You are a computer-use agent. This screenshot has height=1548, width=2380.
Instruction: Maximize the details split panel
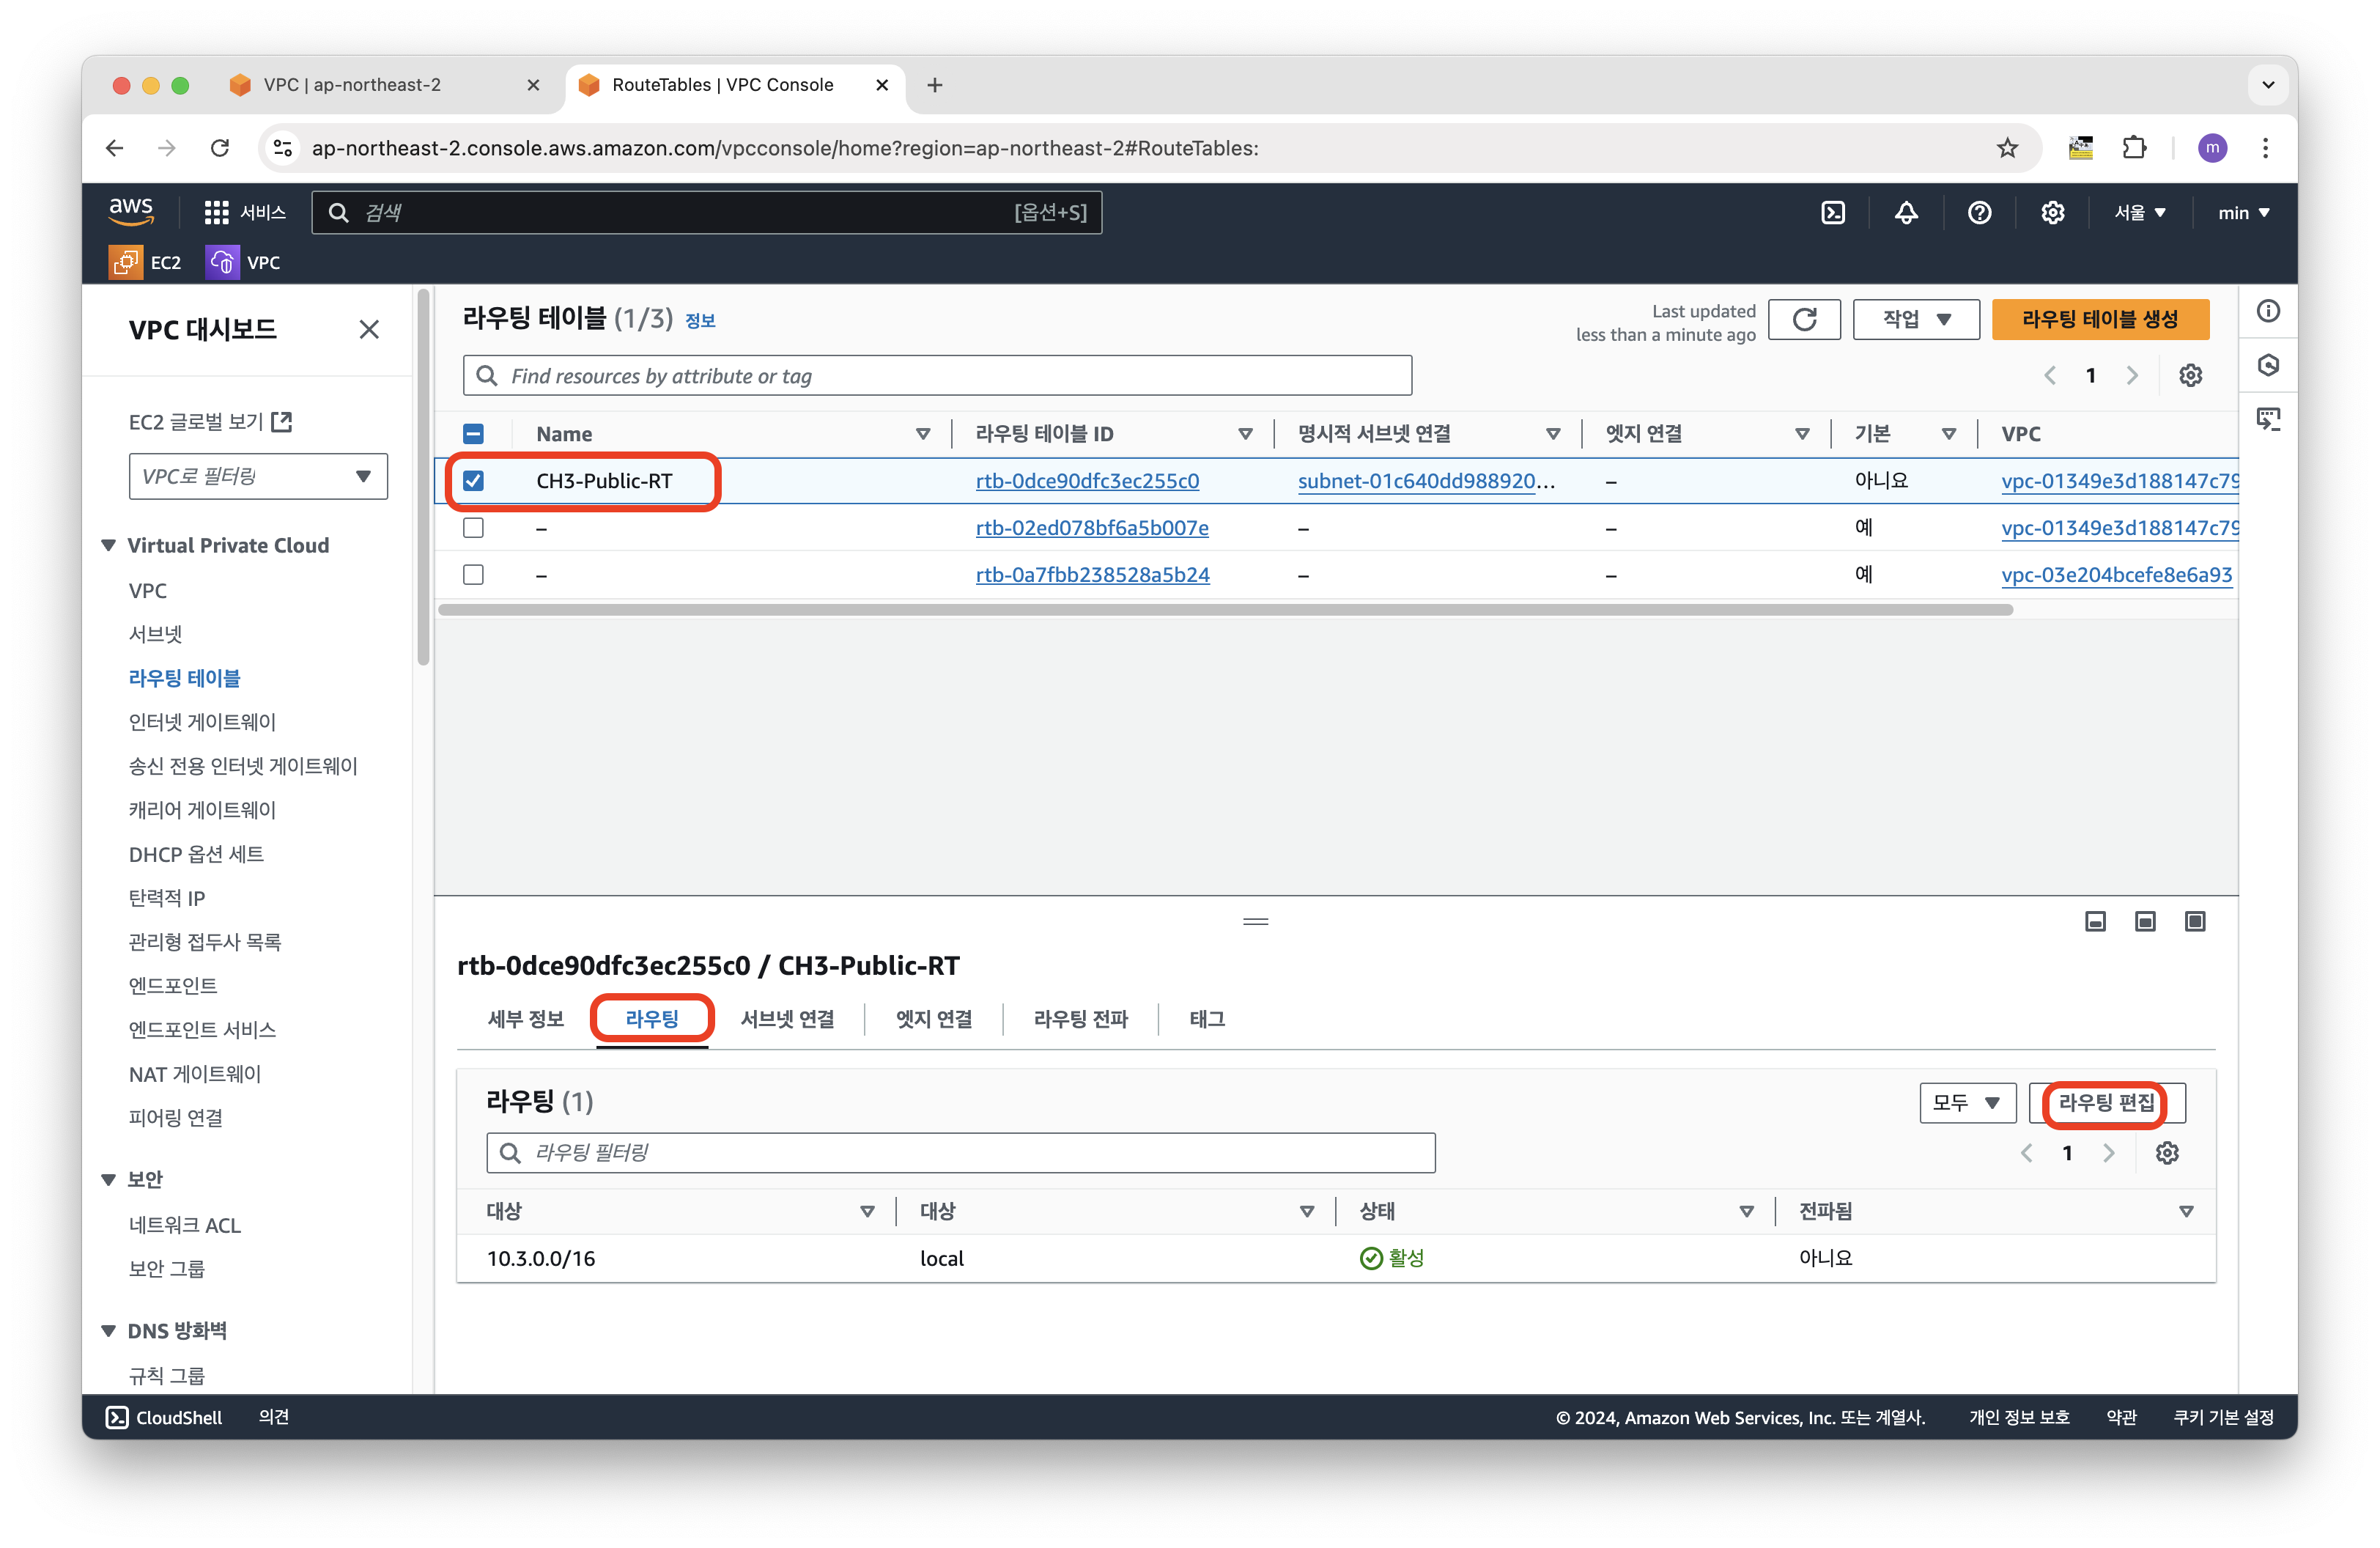(2195, 921)
